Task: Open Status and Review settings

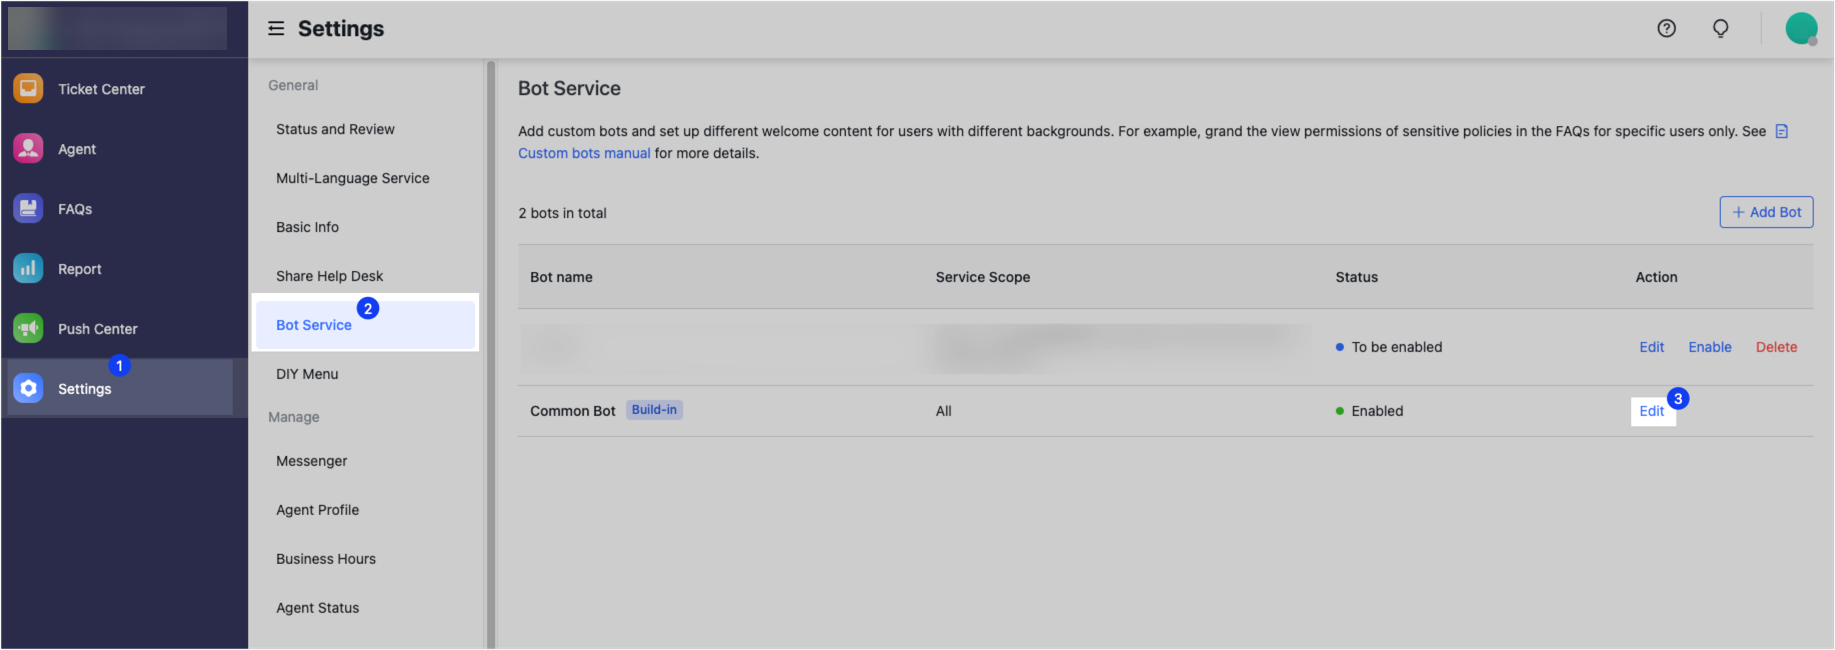Action: (335, 129)
